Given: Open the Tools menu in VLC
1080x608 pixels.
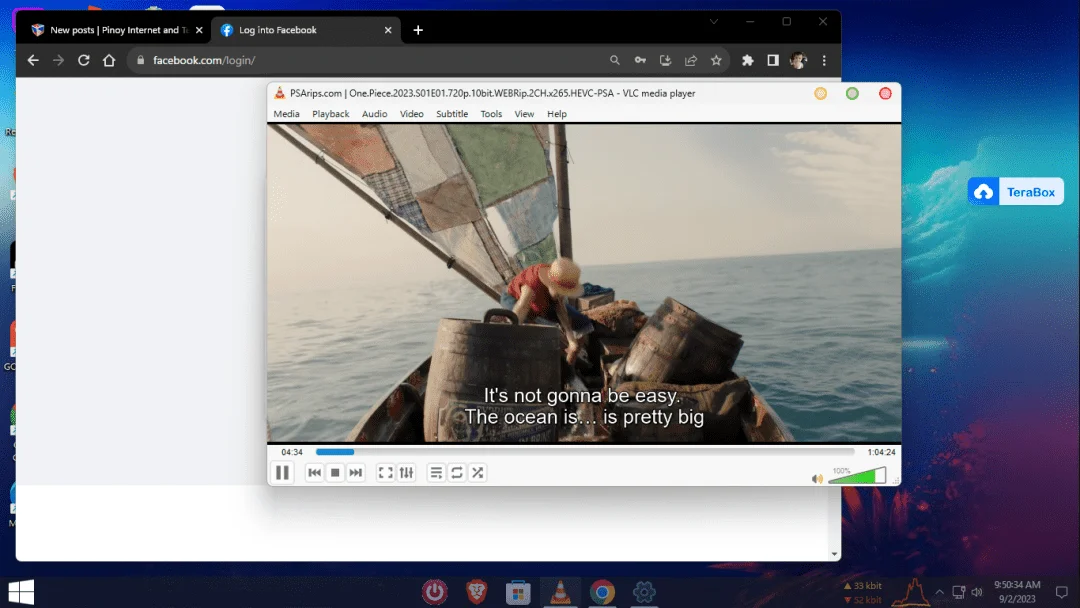Looking at the screenshot, I should 491,114.
